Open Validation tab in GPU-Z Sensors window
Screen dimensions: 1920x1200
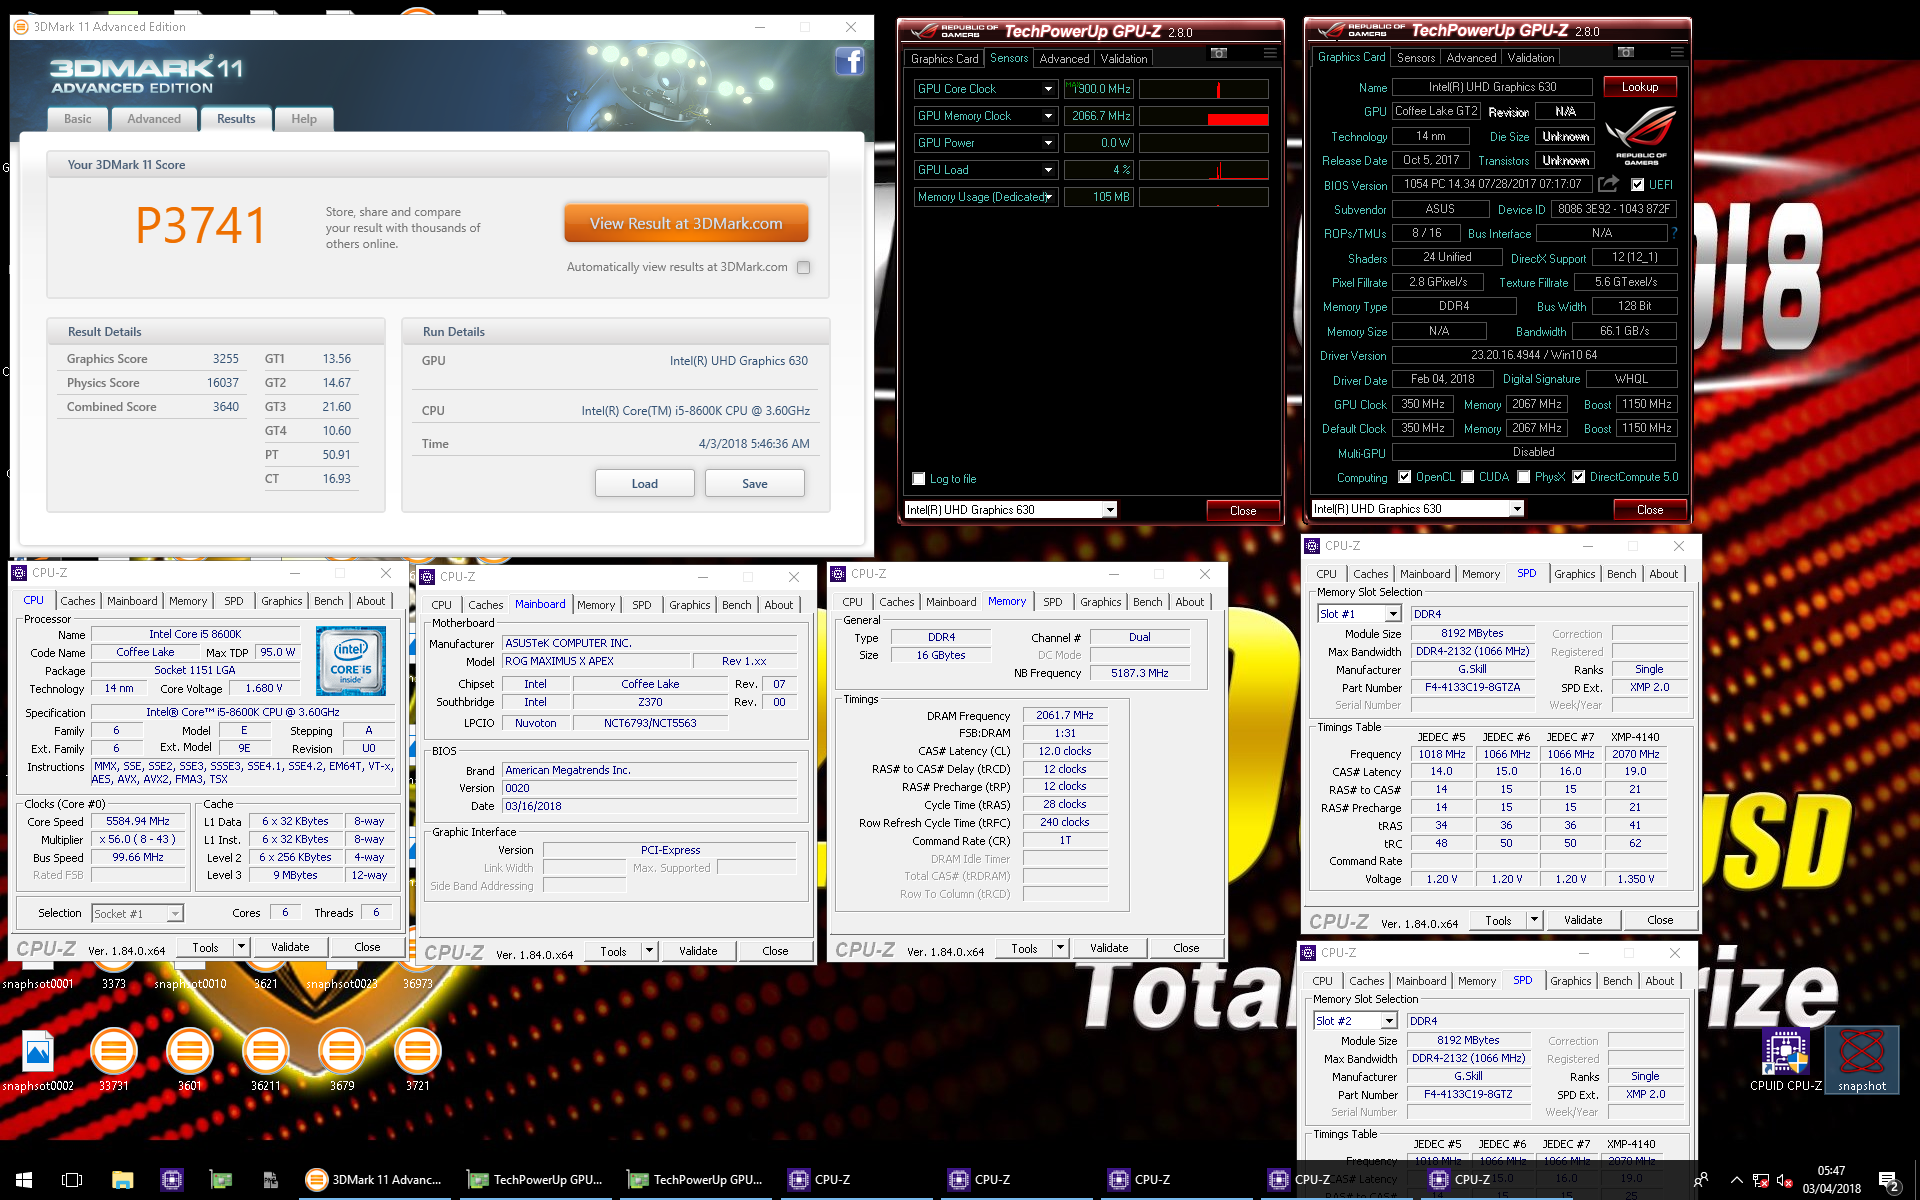(1124, 59)
